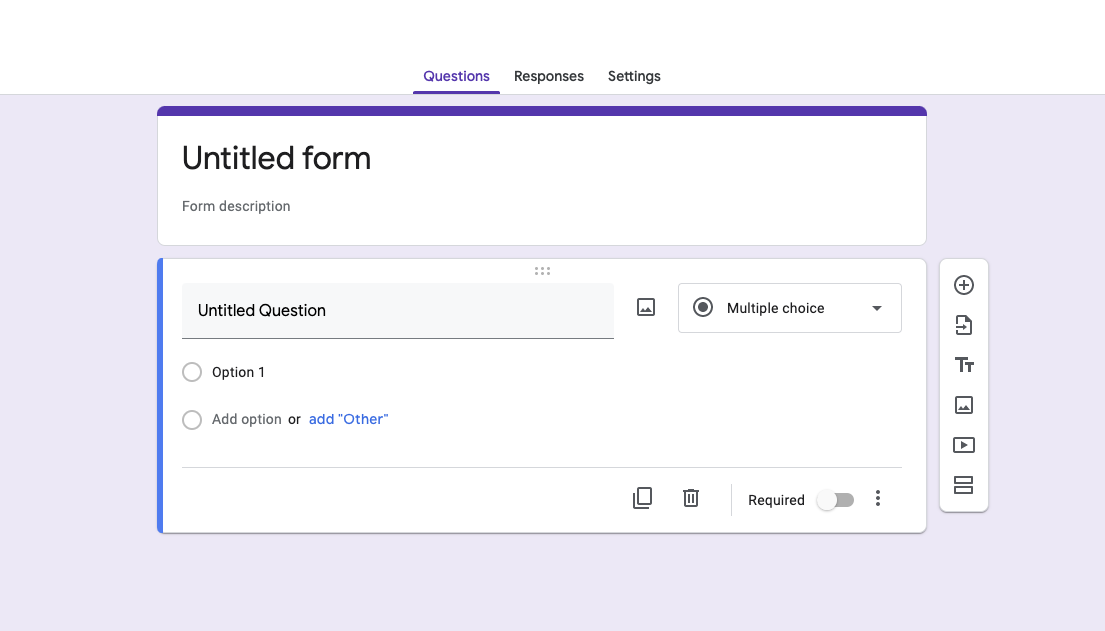The height and width of the screenshot is (631, 1105).
Task: Toggle the Required switch on
Action: coord(835,500)
